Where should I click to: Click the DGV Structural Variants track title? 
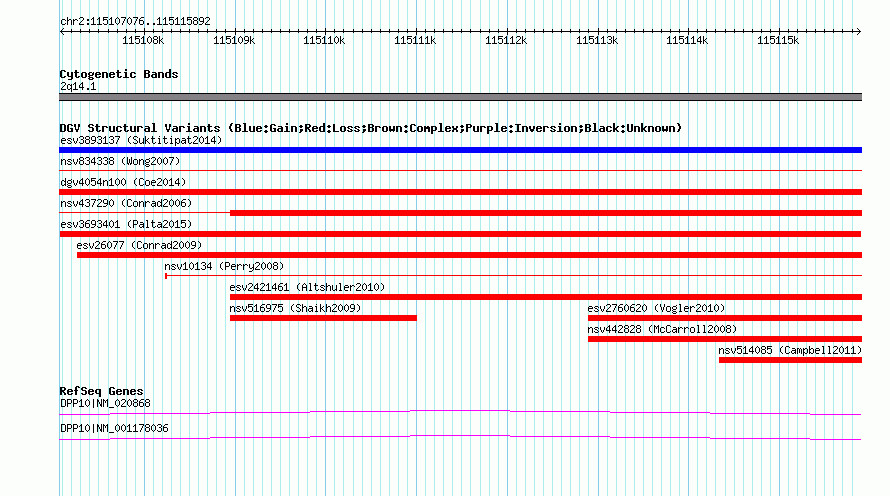(x=370, y=128)
